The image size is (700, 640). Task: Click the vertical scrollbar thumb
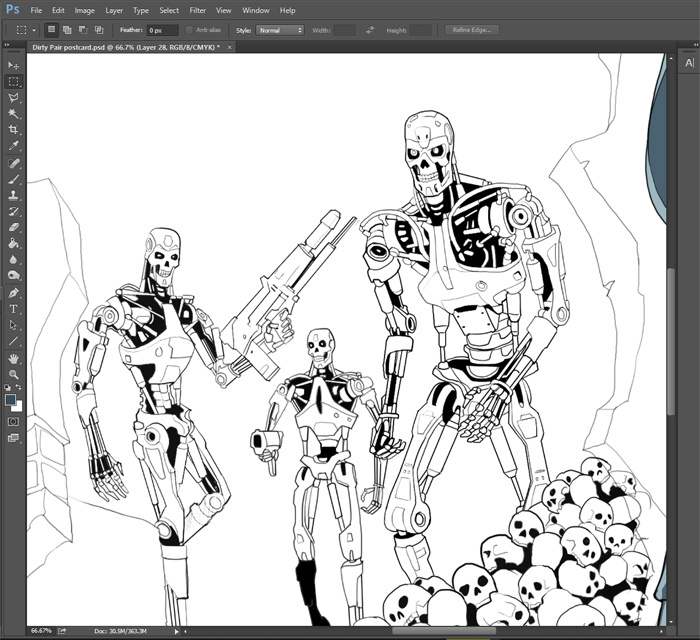(x=671, y=341)
